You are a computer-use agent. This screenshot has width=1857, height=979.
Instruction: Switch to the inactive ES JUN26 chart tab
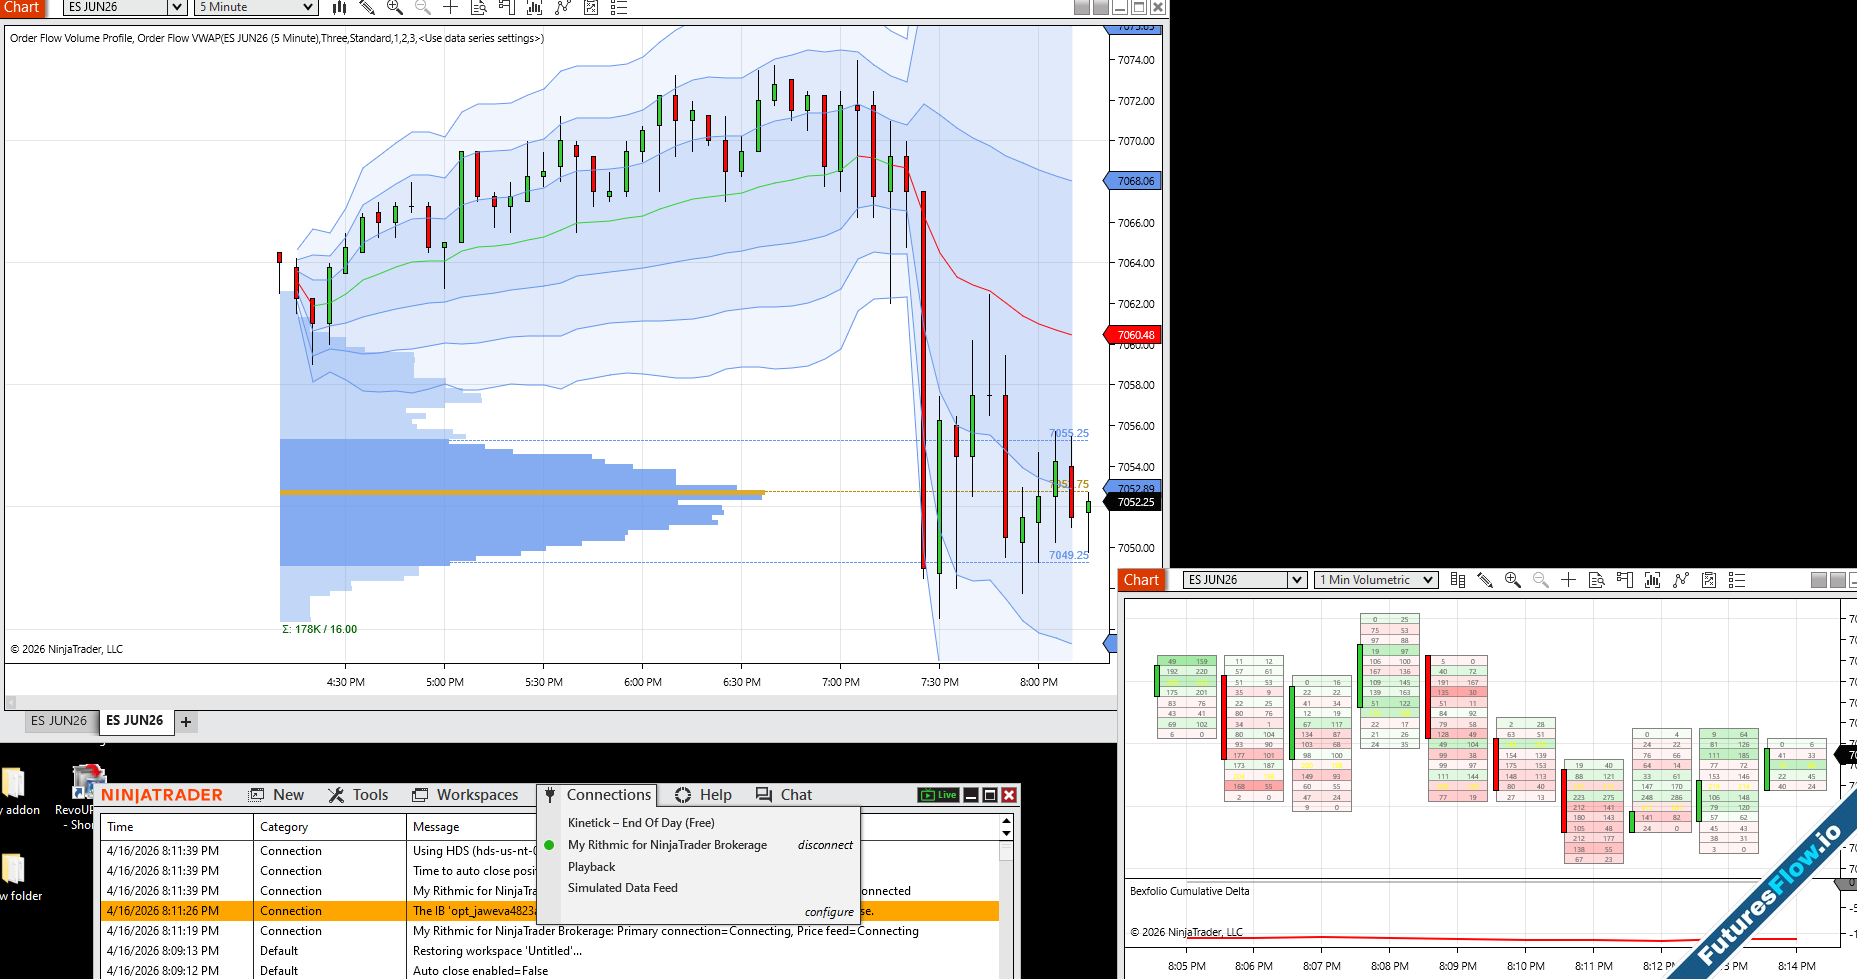58,721
